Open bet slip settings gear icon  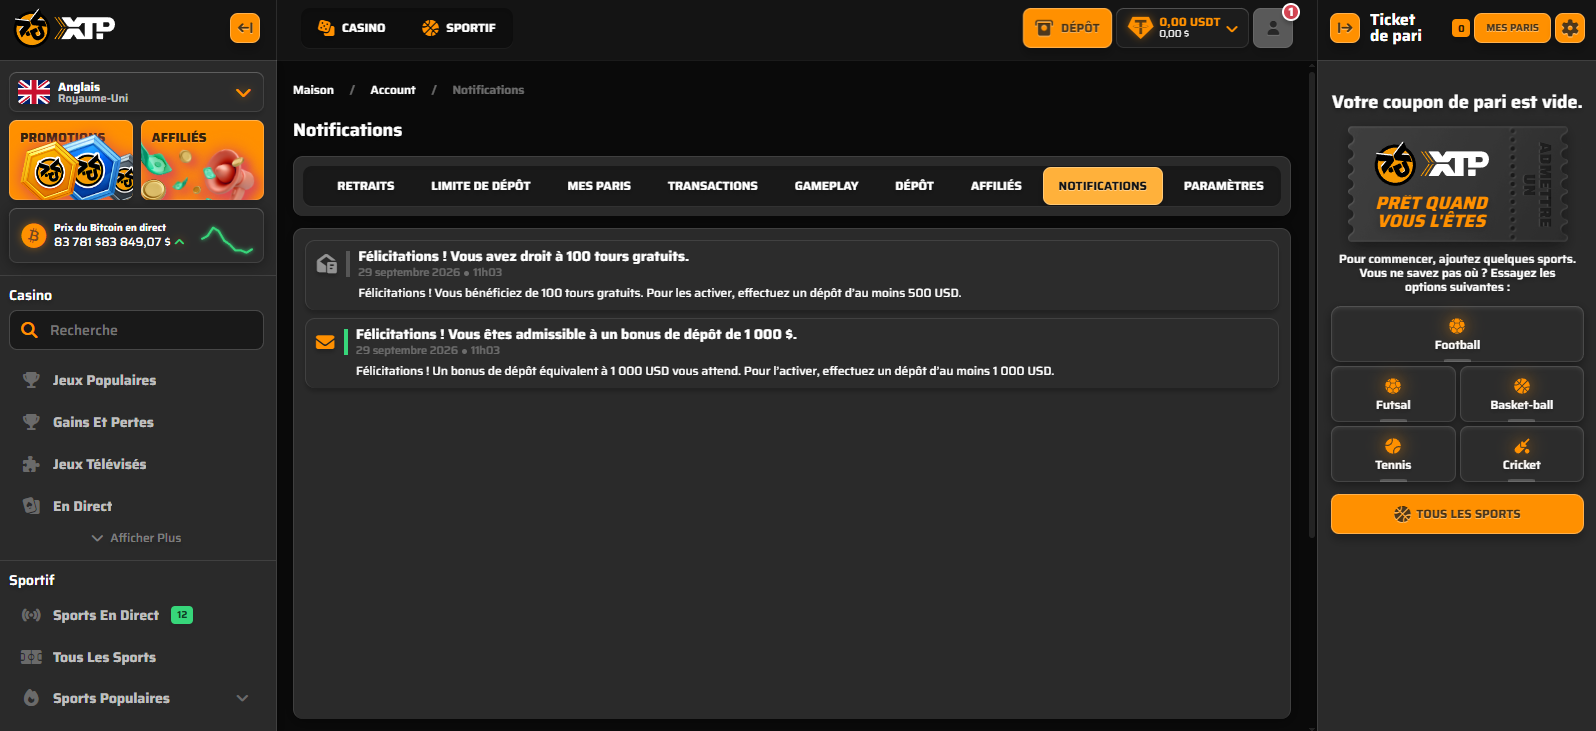[x=1570, y=28]
